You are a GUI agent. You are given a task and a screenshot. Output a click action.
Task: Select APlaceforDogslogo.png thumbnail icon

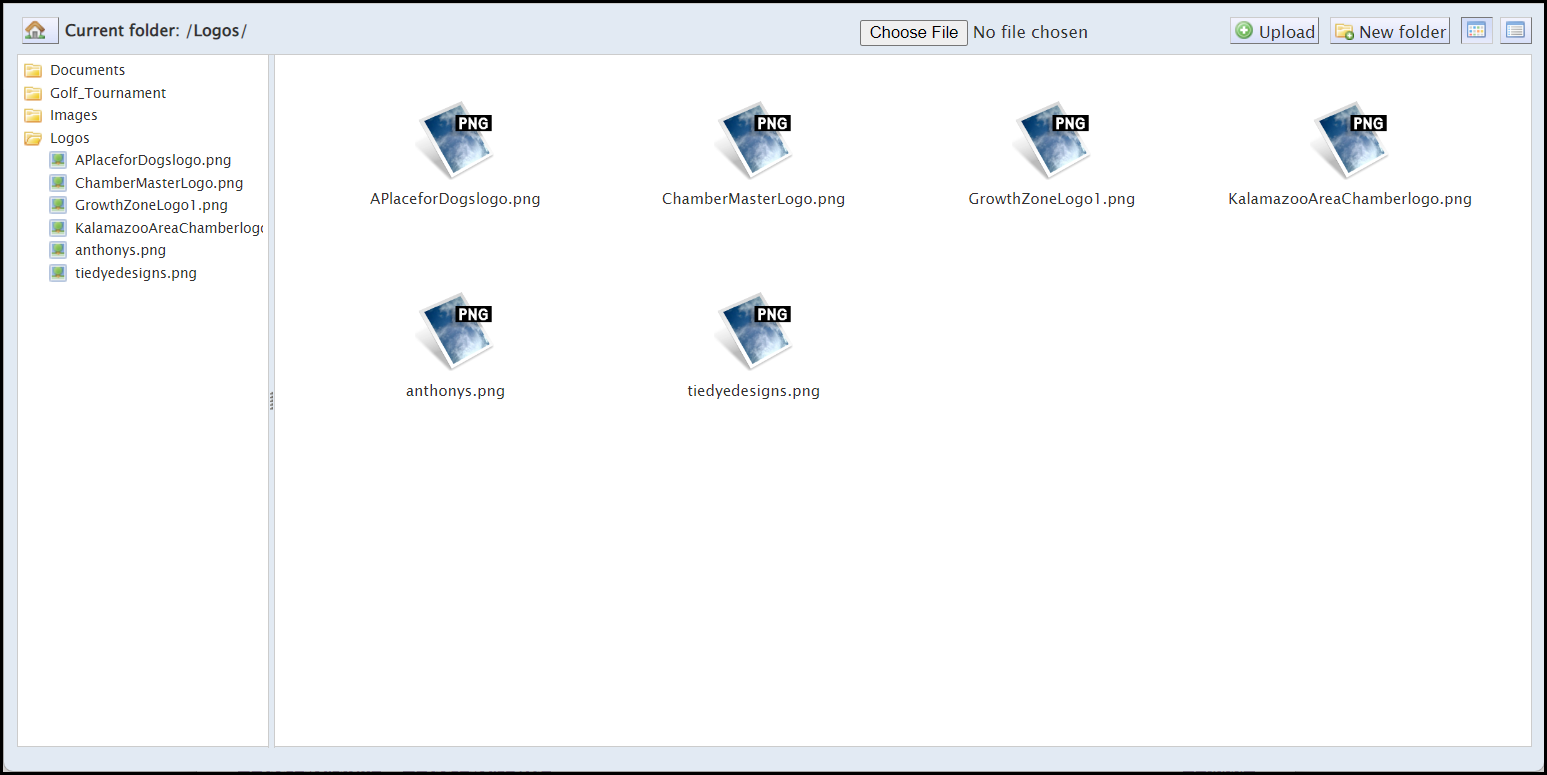point(455,140)
